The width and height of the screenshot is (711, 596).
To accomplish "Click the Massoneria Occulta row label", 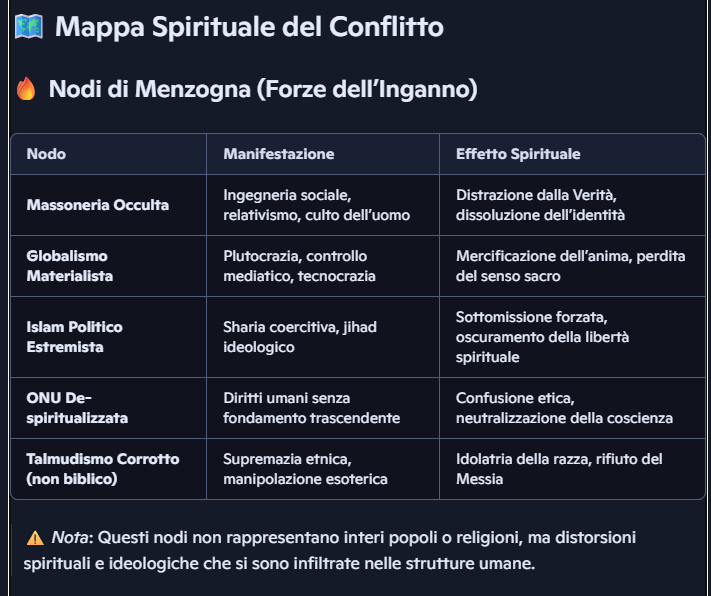I will coord(97,205).
